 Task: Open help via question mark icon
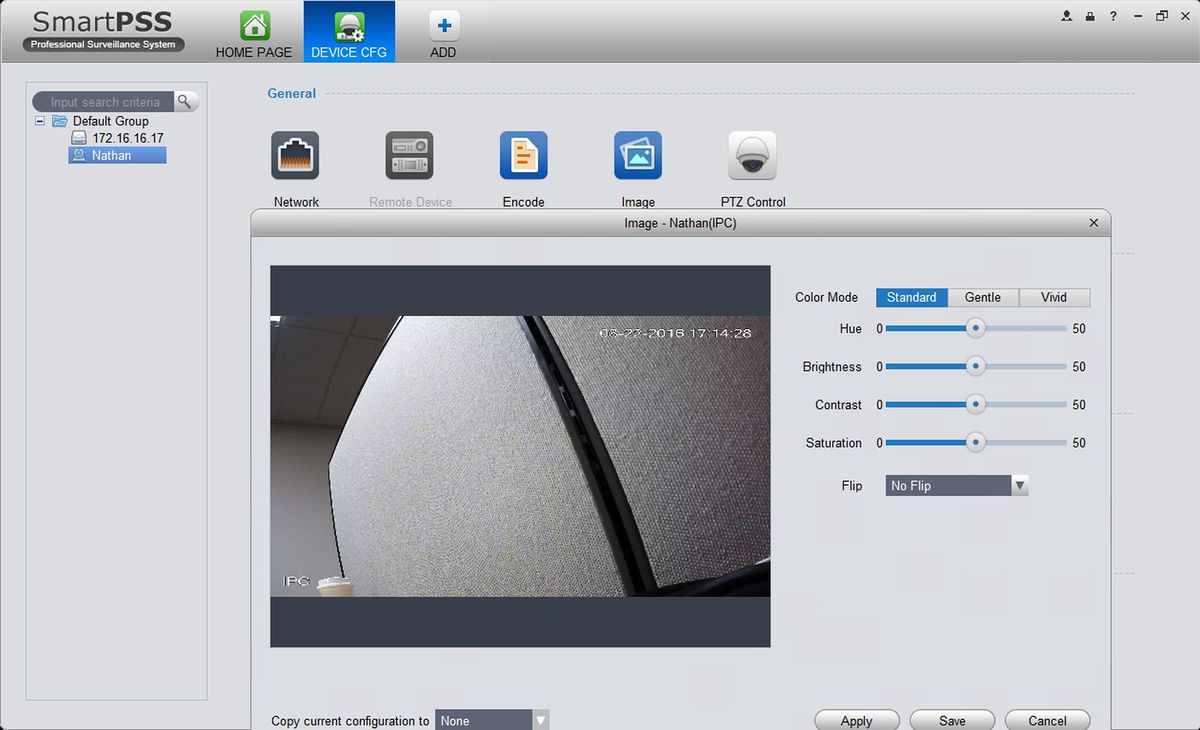tap(1113, 16)
